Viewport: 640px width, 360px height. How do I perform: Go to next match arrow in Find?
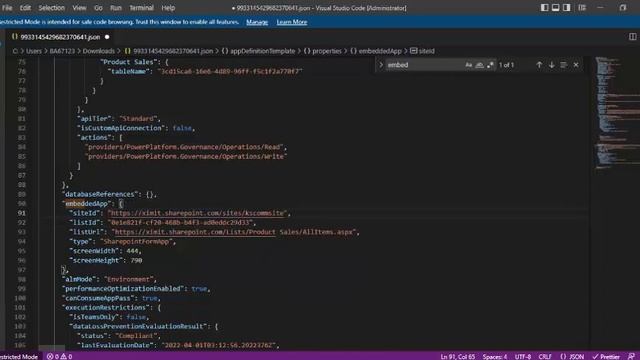[x=551, y=65]
